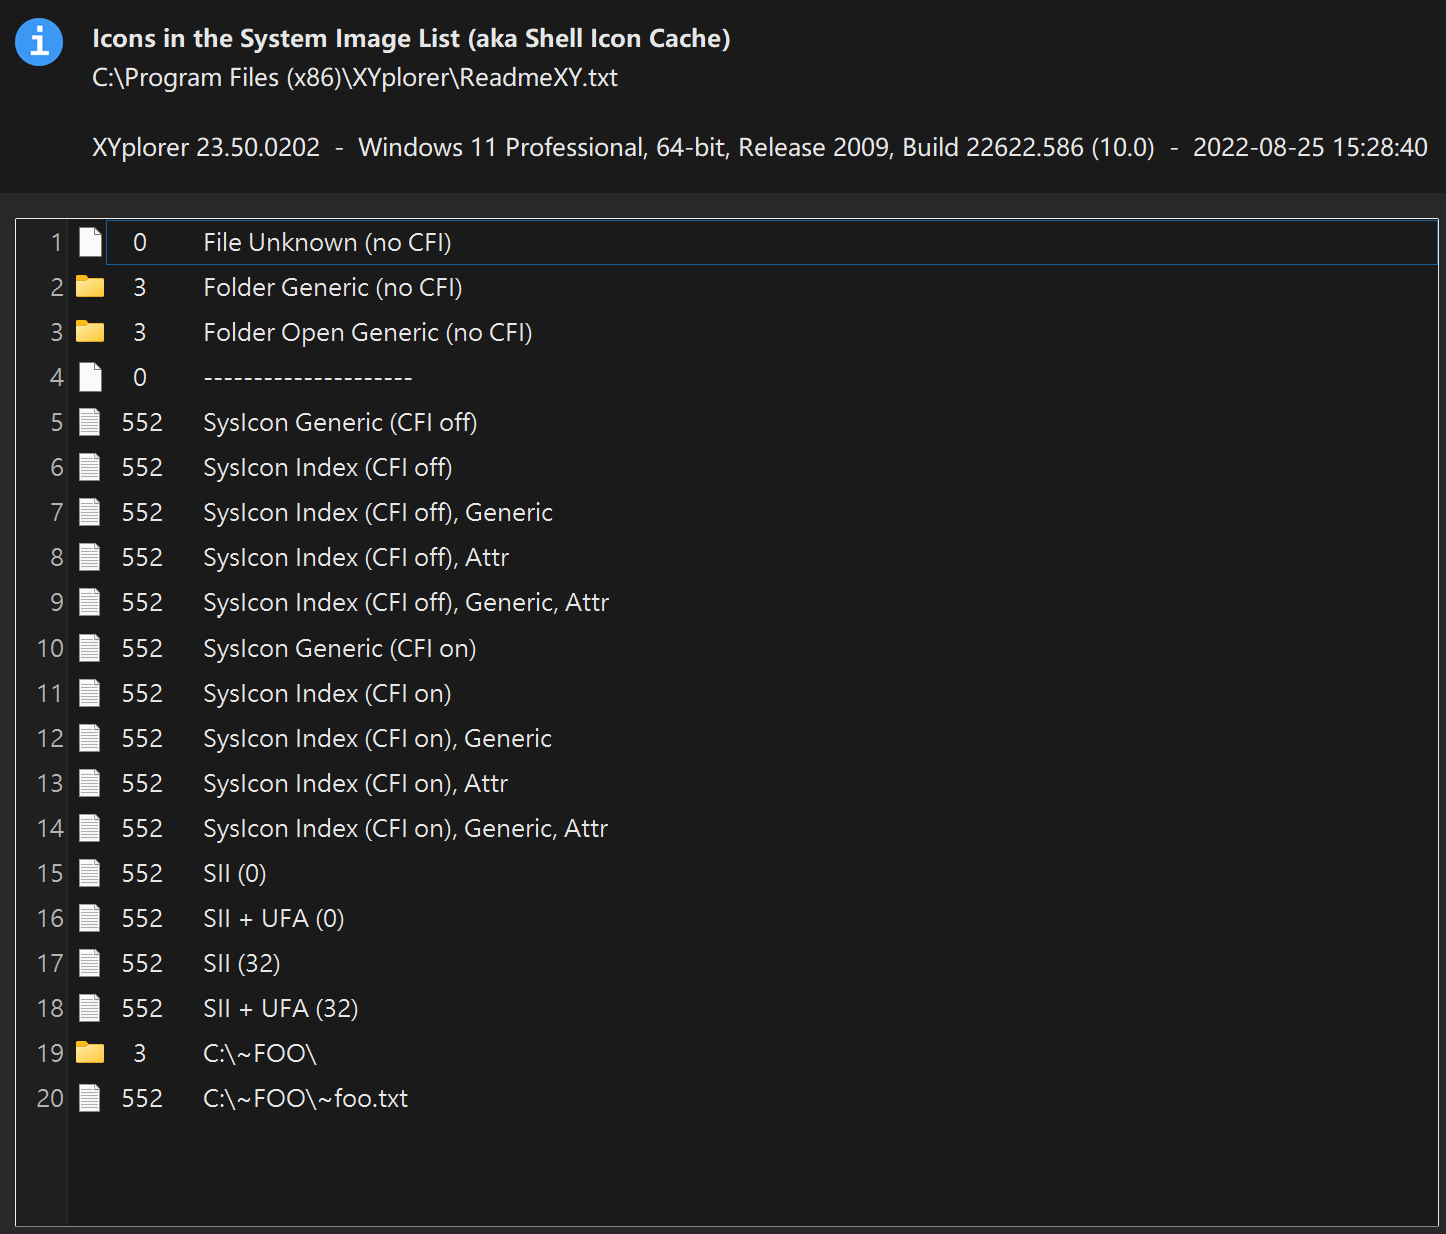This screenshot has height=1234, width=1446.
Task: Click the text file icon on row 5
Action: click(90, 422)
